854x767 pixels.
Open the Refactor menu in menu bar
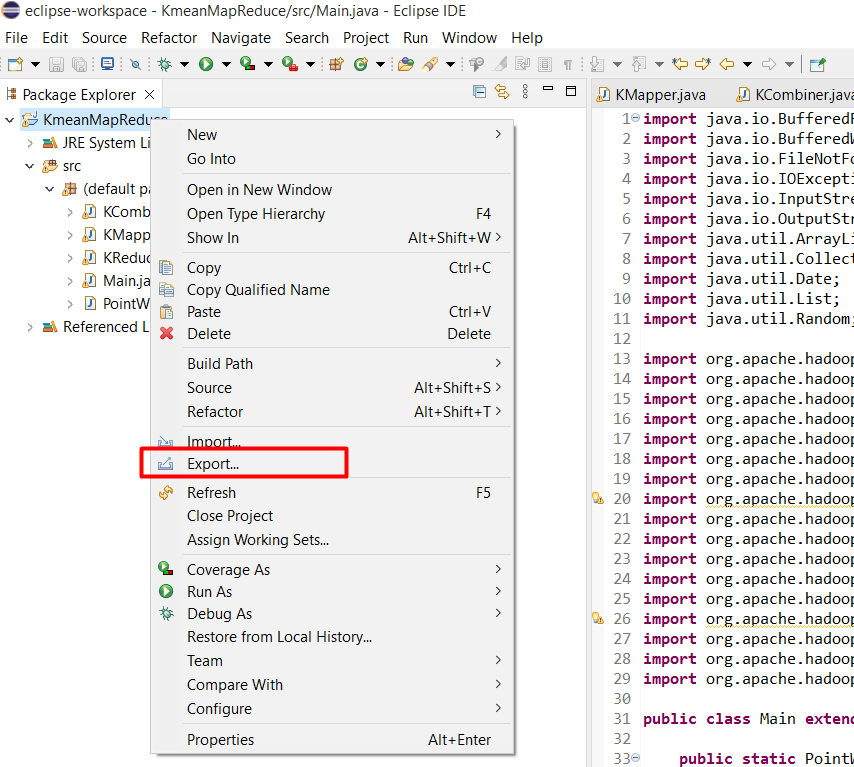coord(169,38)
